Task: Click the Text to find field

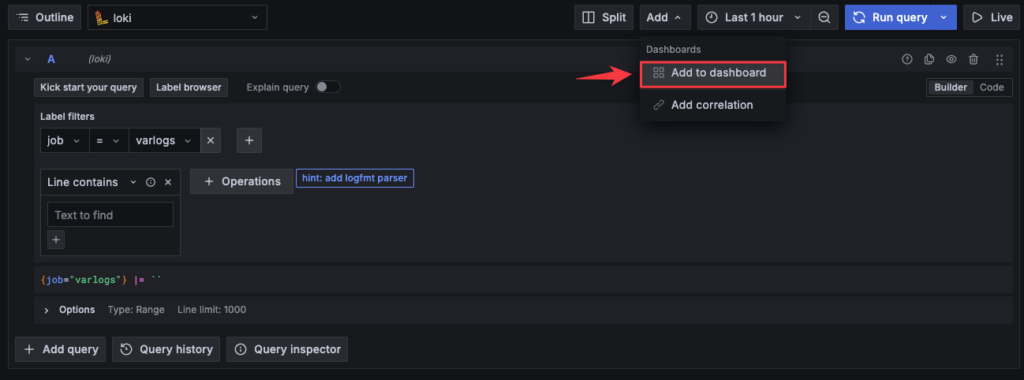Action: pyautogui.click(x=110, y=215)
